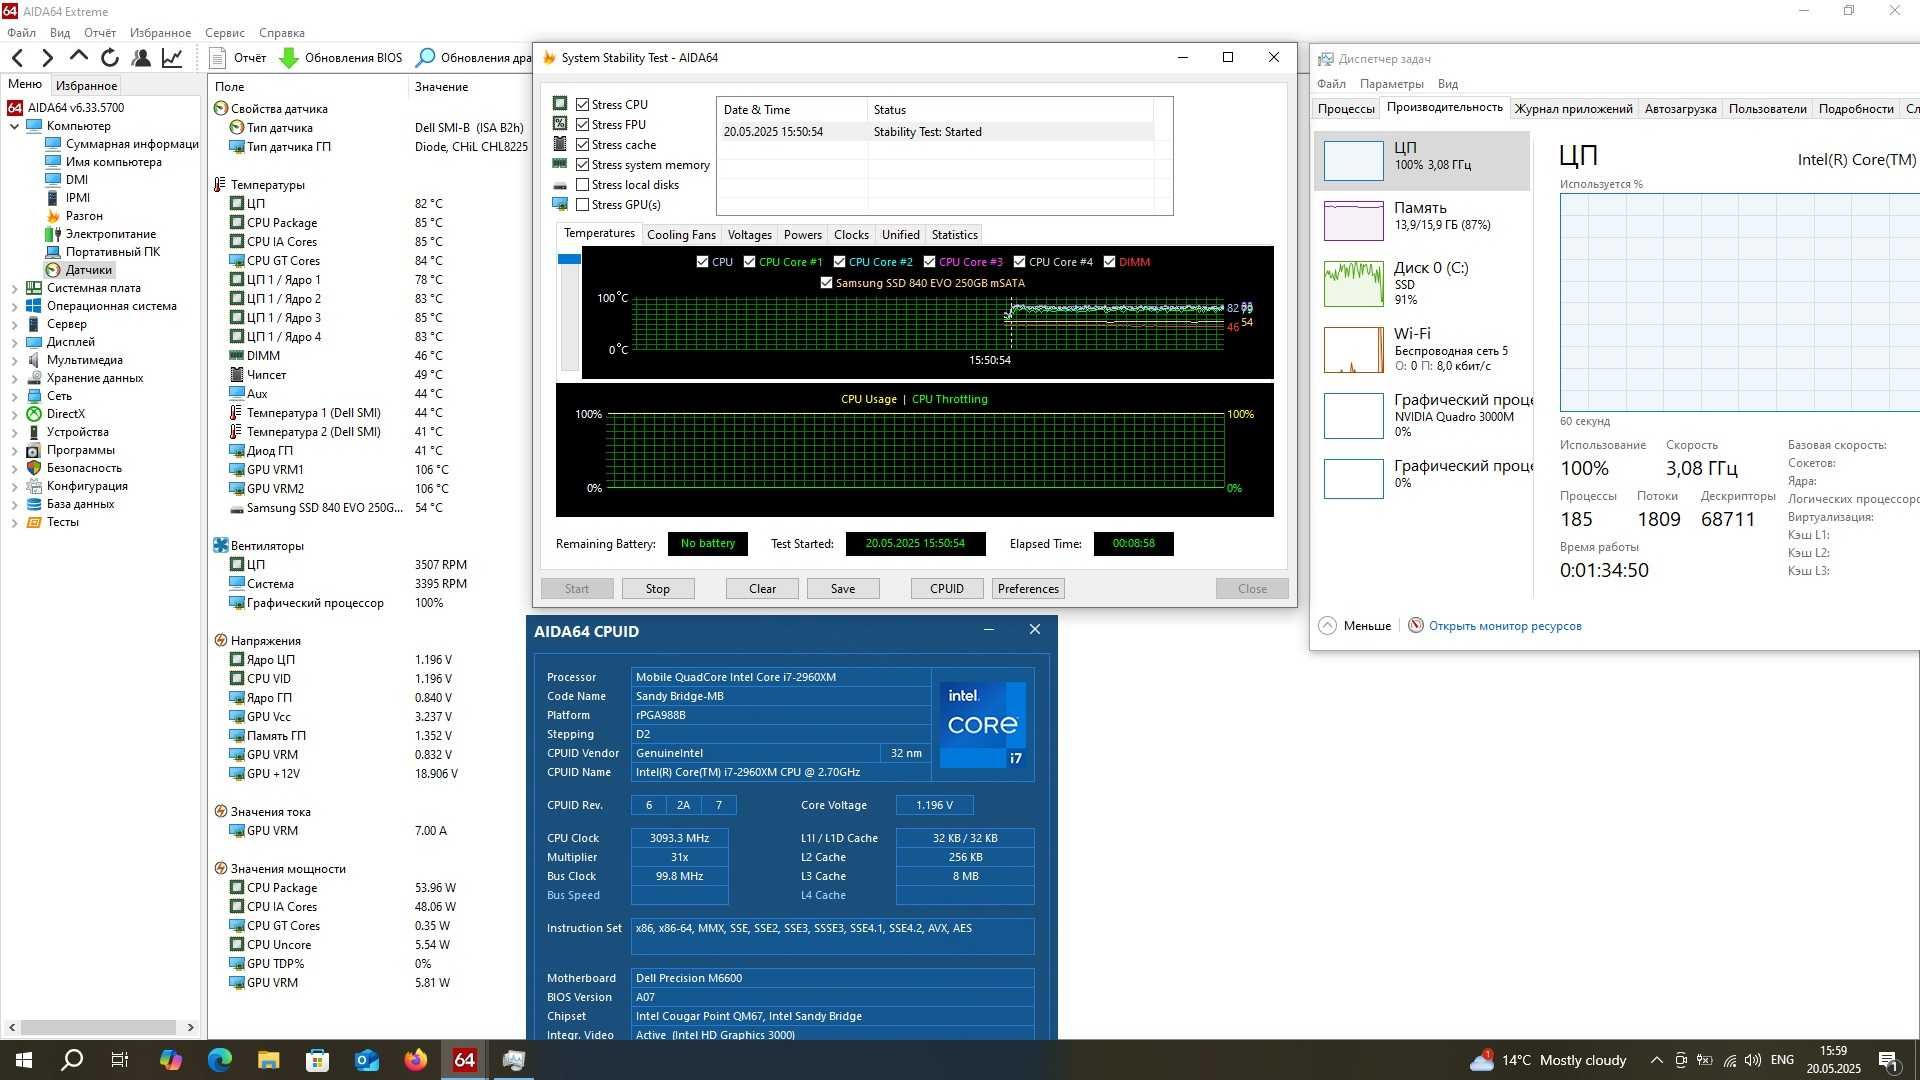1920x1080 pixels.
Task: Expand the Сервер tree node
Action: [15, 324]
